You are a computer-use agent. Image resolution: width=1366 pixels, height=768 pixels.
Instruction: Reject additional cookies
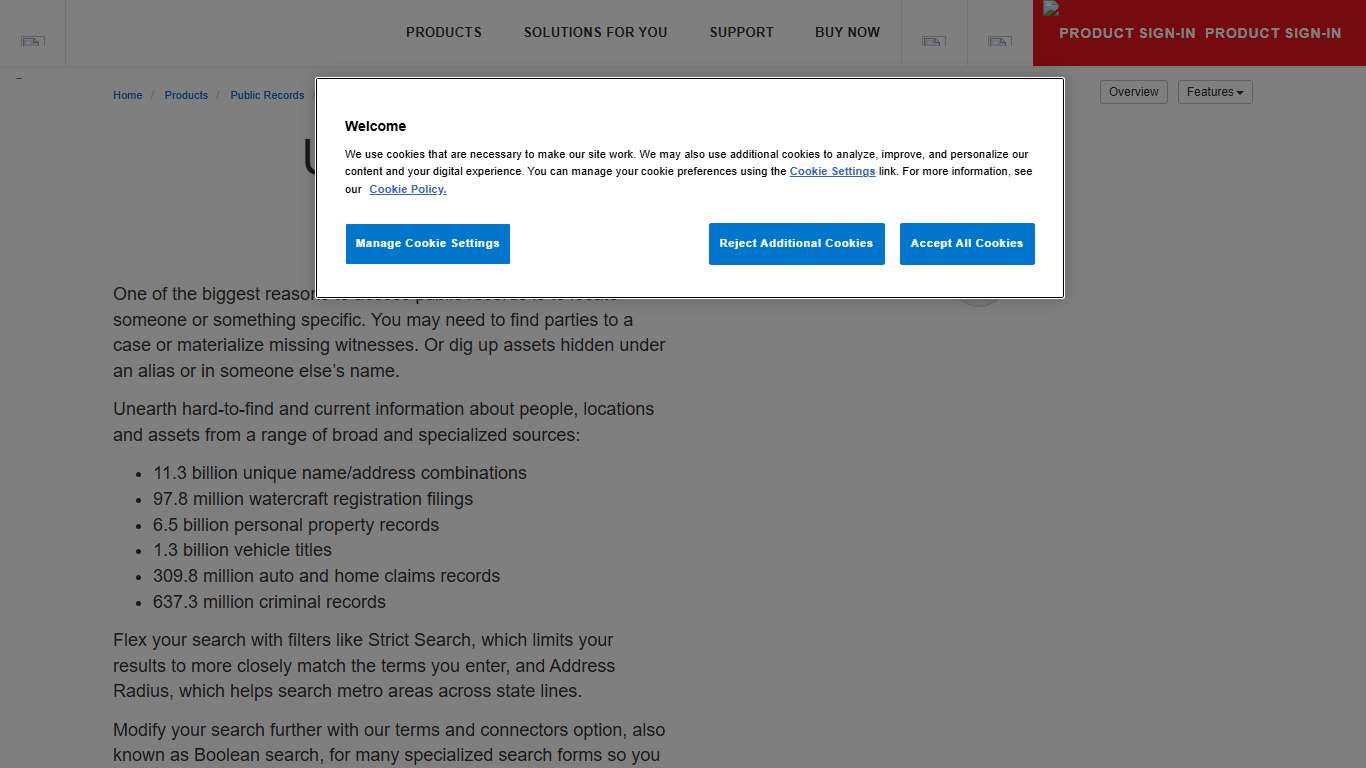(x=796, y=243)
